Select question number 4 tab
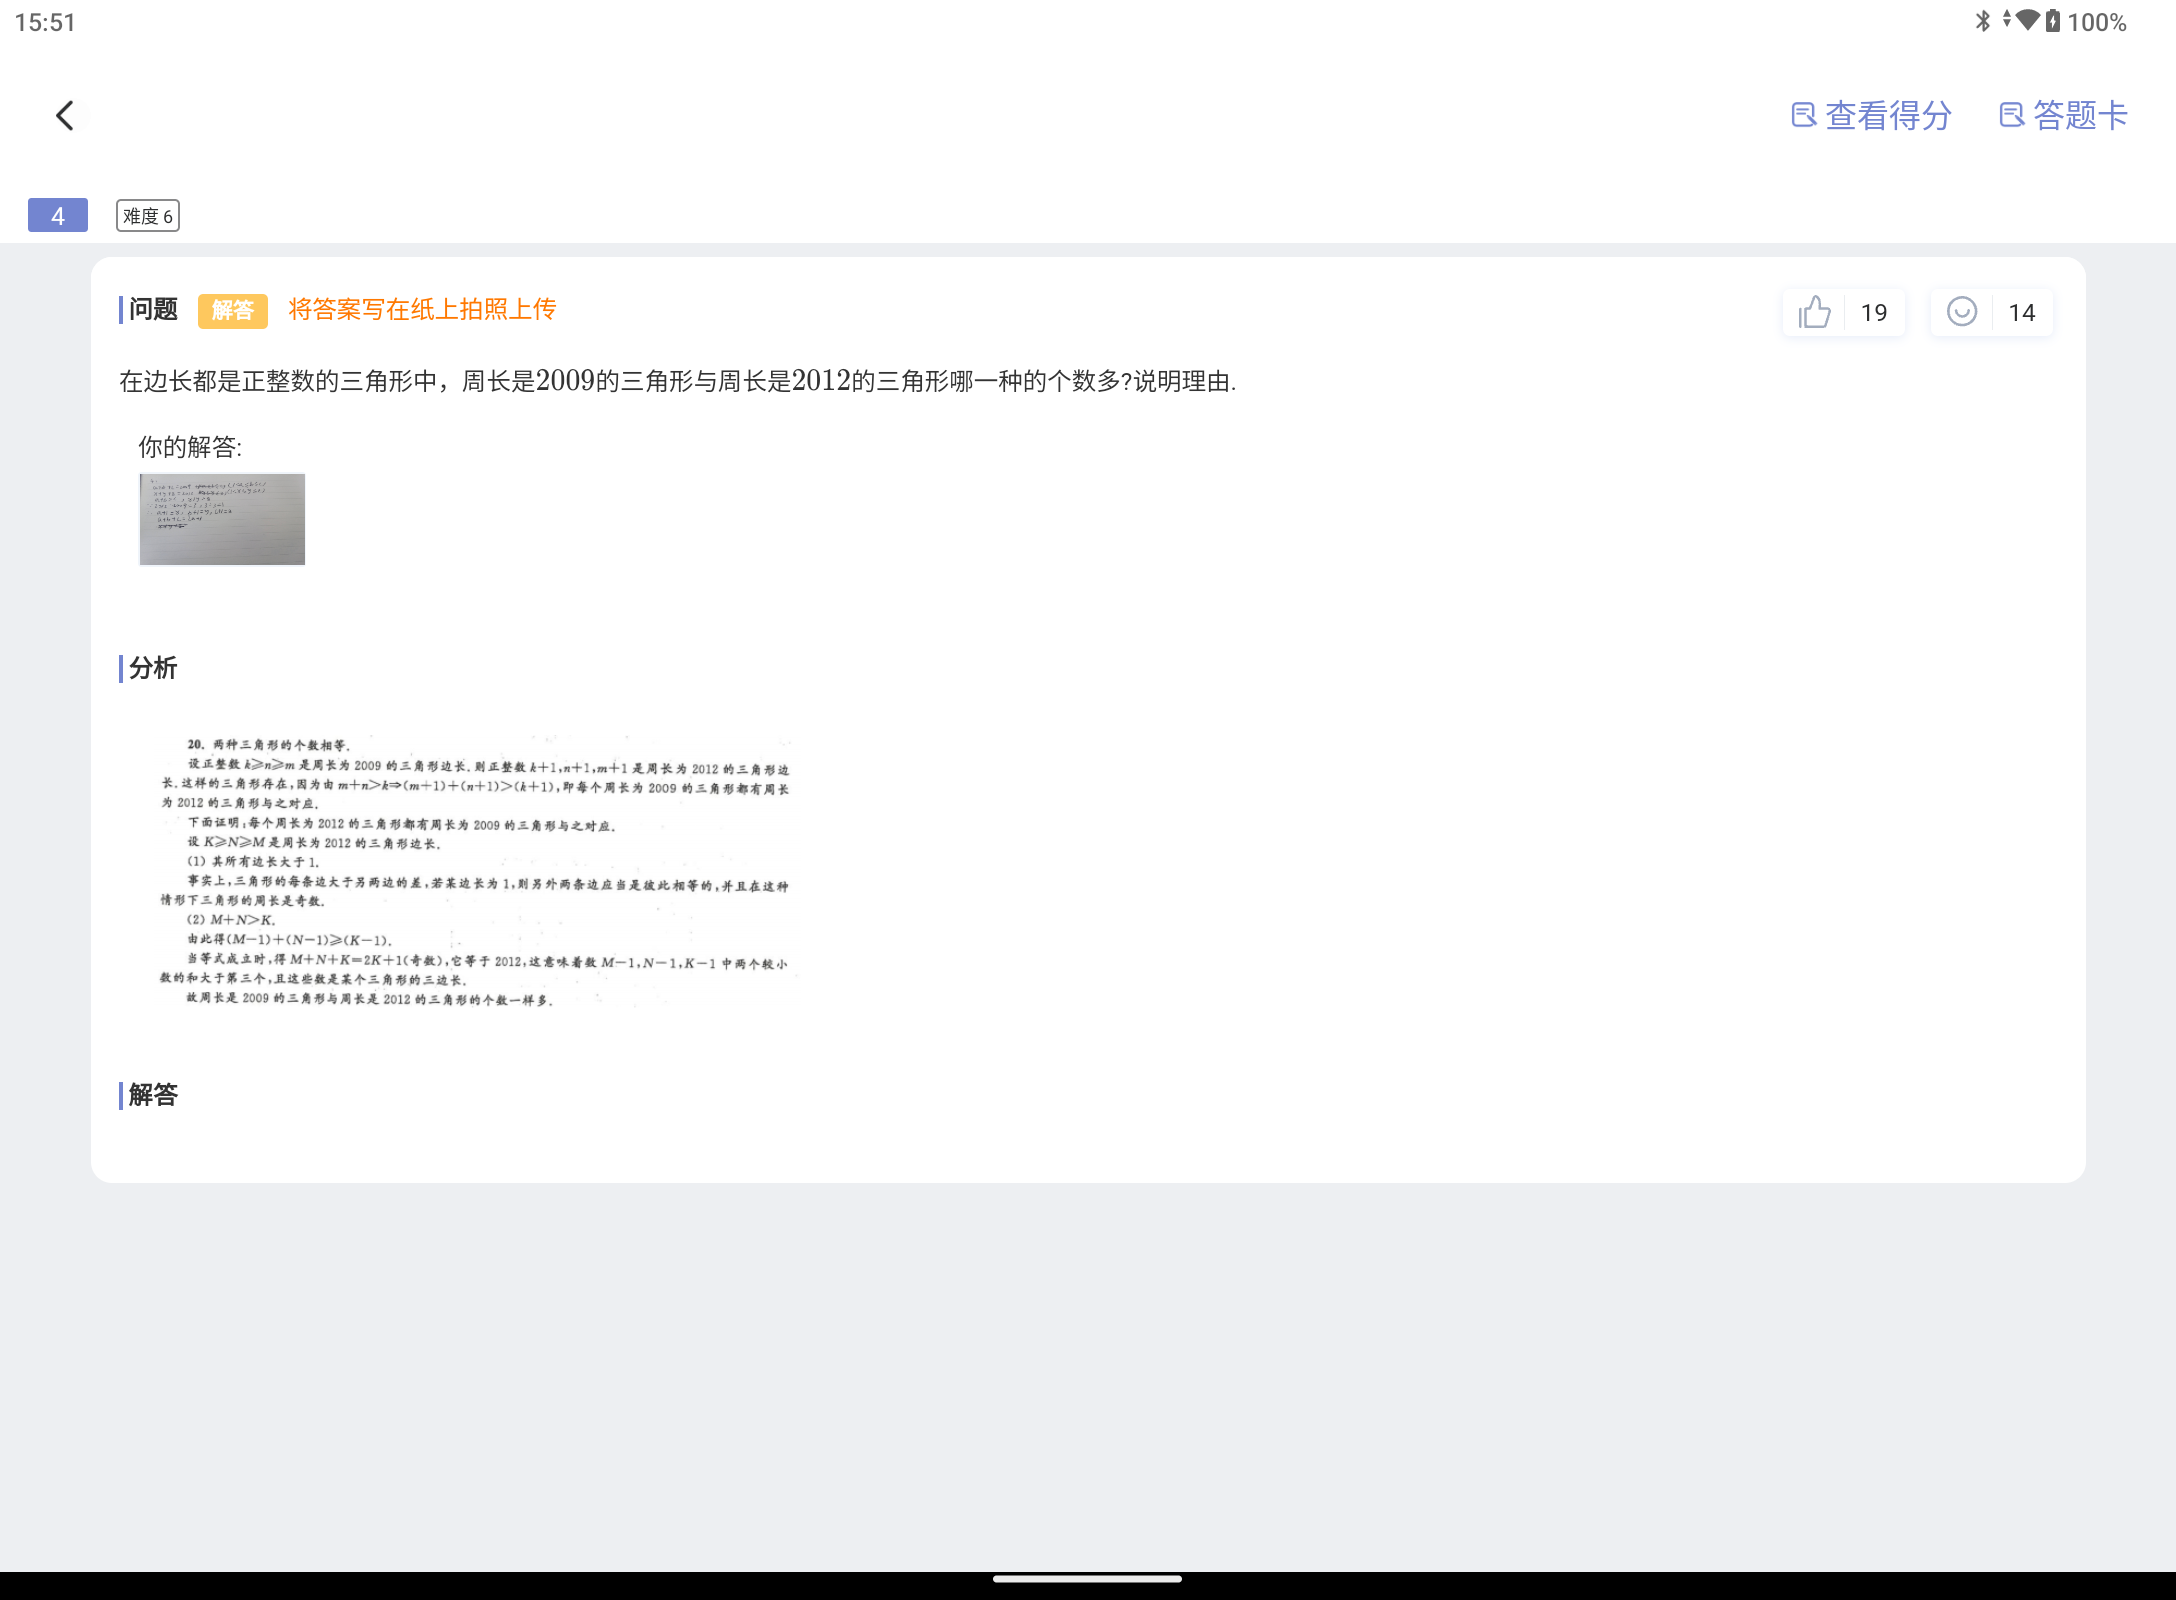The width and height of the screenshot is (2176, 1600). (58, 215)
